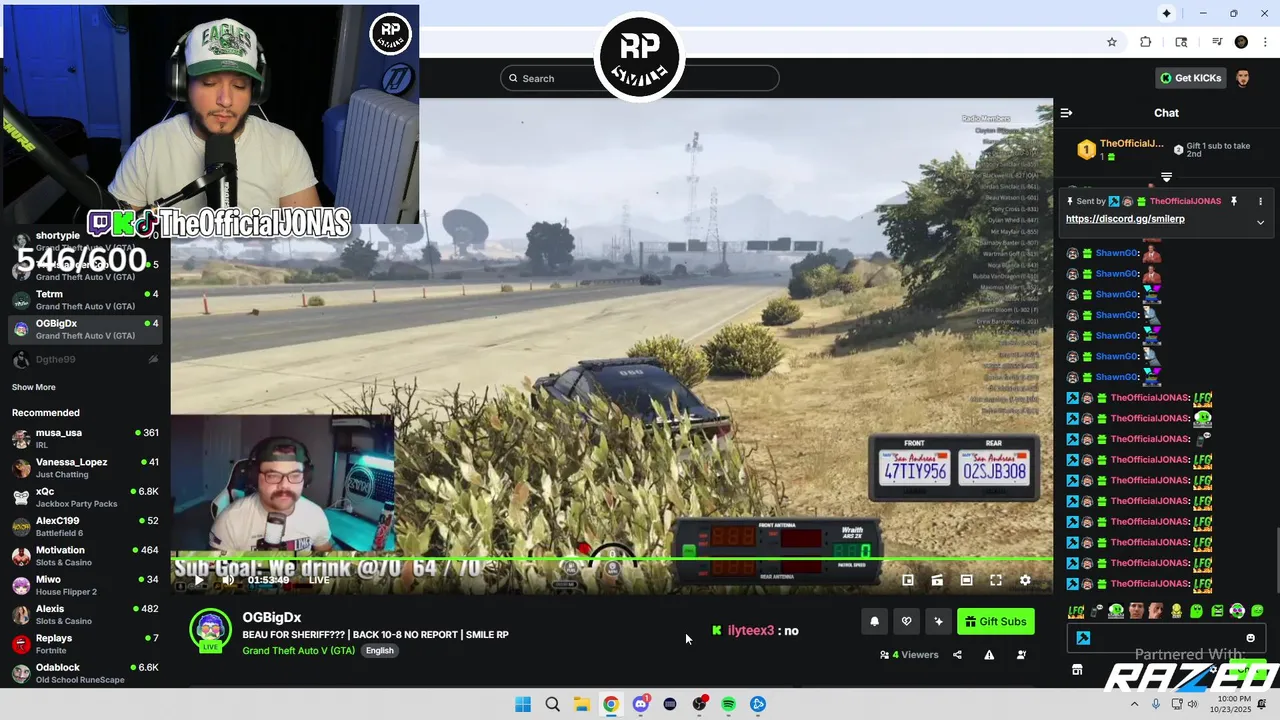Open Chrome profile avatar
The height and width of the screenshot is (720, 1280).
(x=1241, y=42)
